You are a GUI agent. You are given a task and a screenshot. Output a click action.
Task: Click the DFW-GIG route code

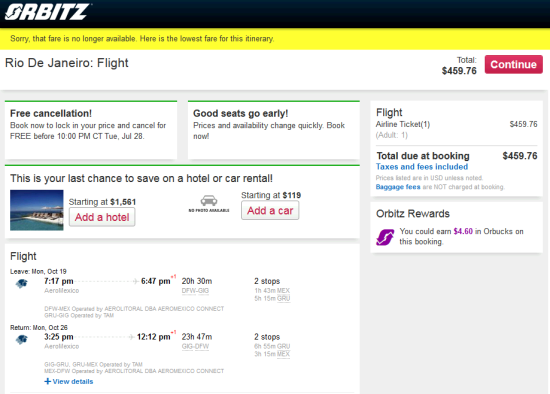(x=195, y=291)
